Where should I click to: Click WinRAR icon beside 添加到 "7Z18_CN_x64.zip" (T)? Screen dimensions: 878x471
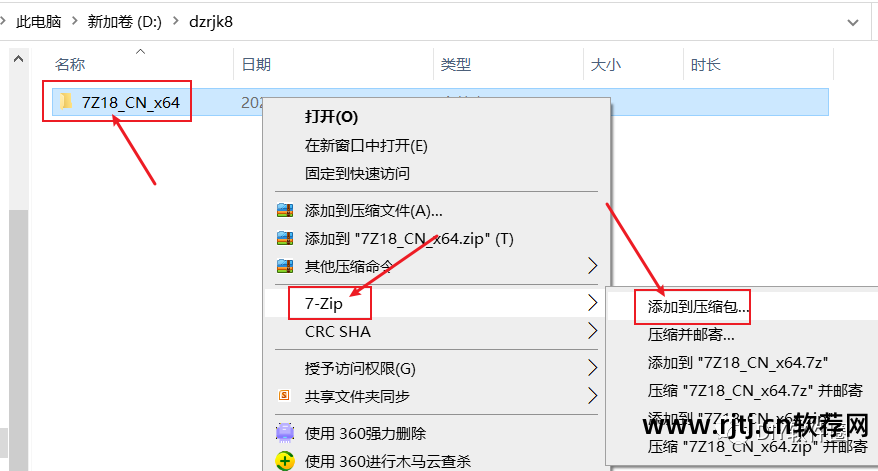tap(285, 239)
